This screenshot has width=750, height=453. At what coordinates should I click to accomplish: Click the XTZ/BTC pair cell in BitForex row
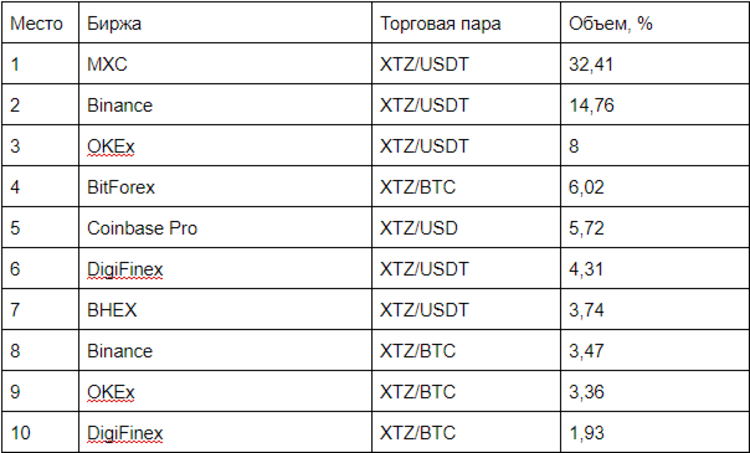[418, 187]
